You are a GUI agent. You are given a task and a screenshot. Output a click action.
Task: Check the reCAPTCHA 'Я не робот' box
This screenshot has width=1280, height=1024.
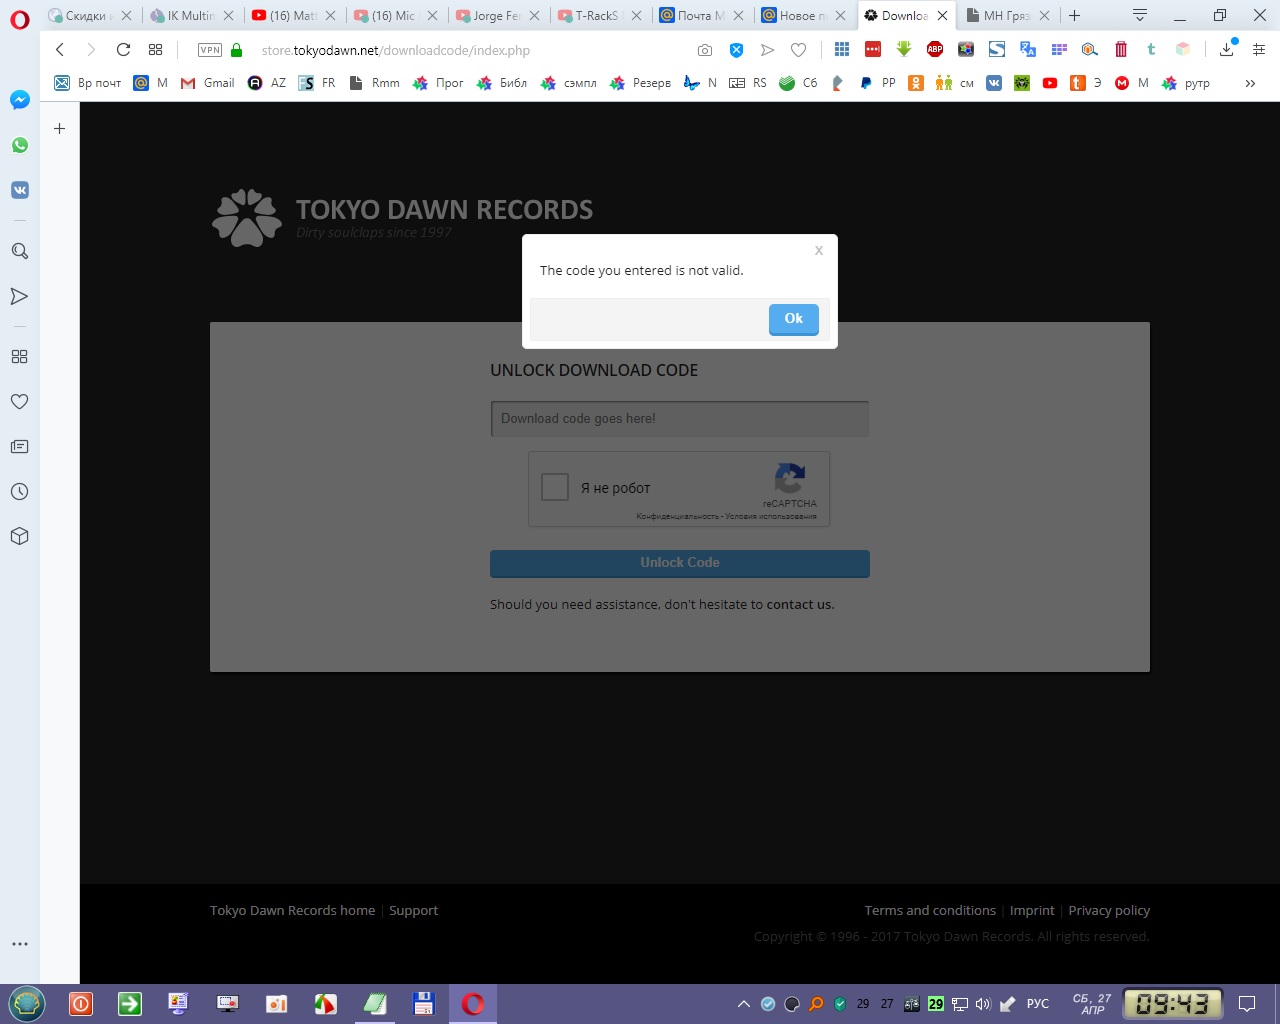(x=555, y=487)
